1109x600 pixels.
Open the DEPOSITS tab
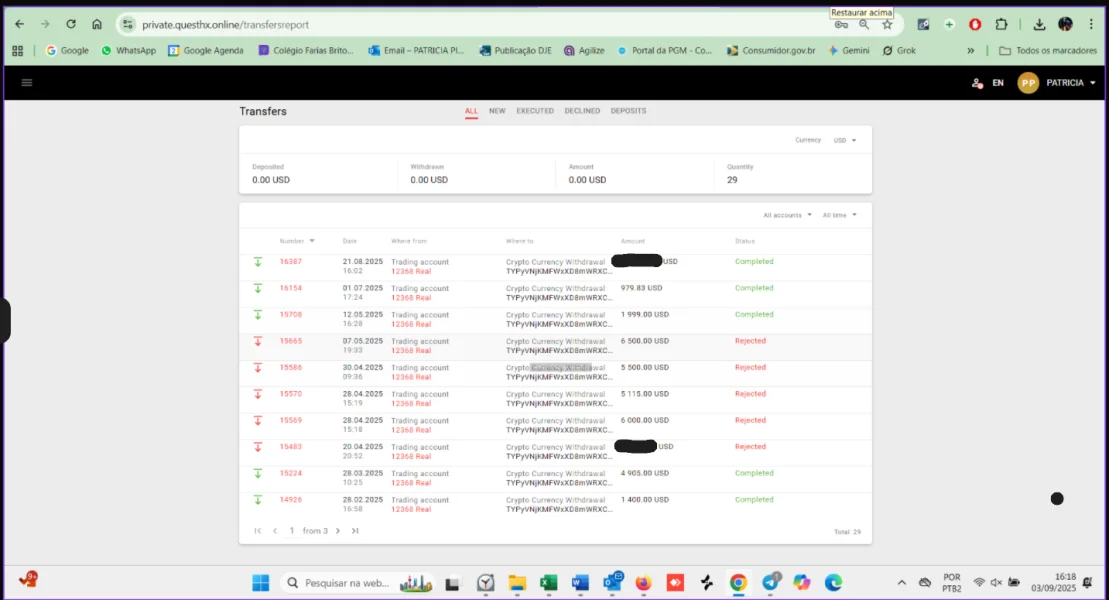[x=628, y=111]
